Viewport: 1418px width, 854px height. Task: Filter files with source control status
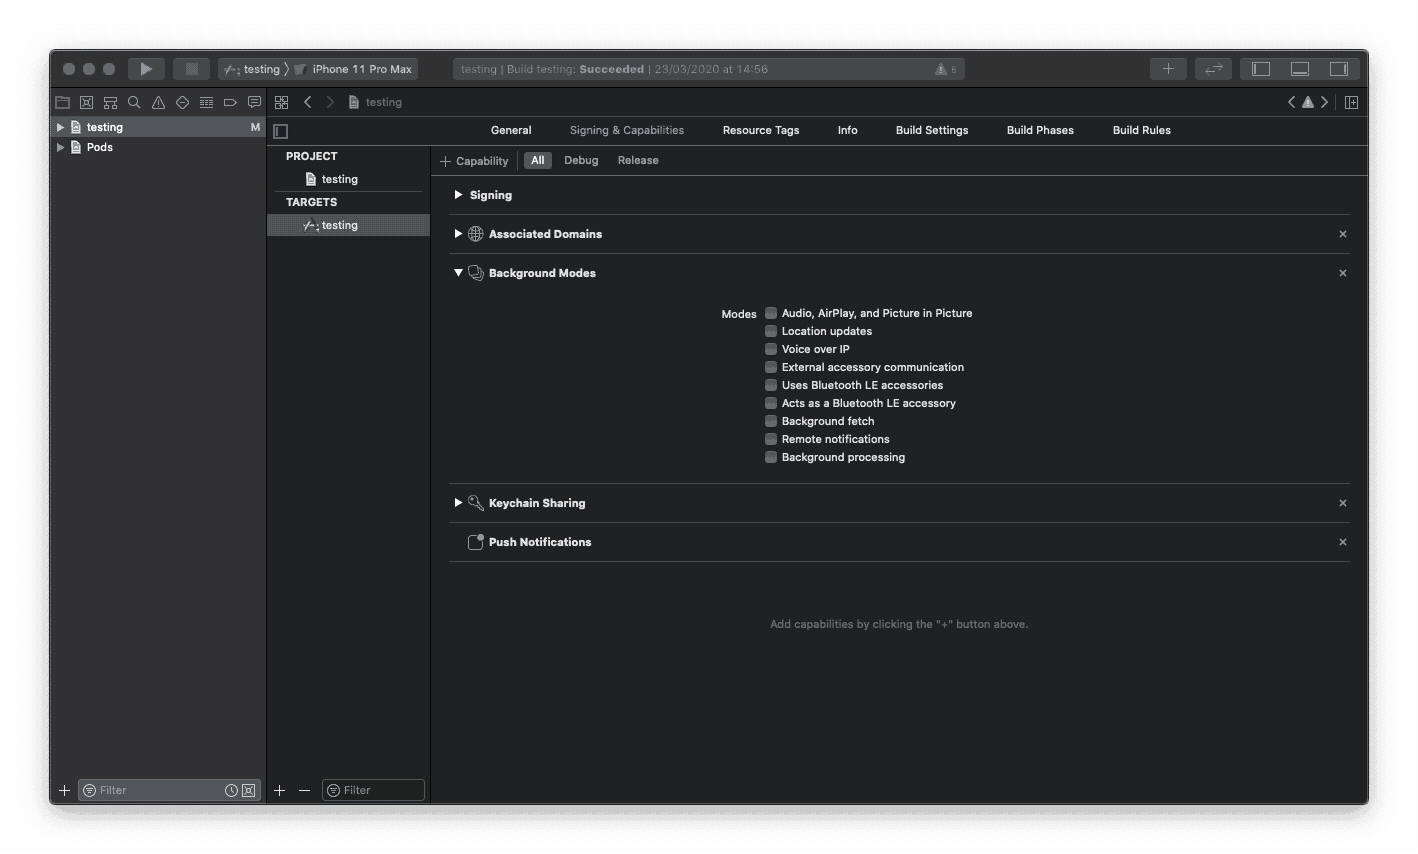point(249,790)
